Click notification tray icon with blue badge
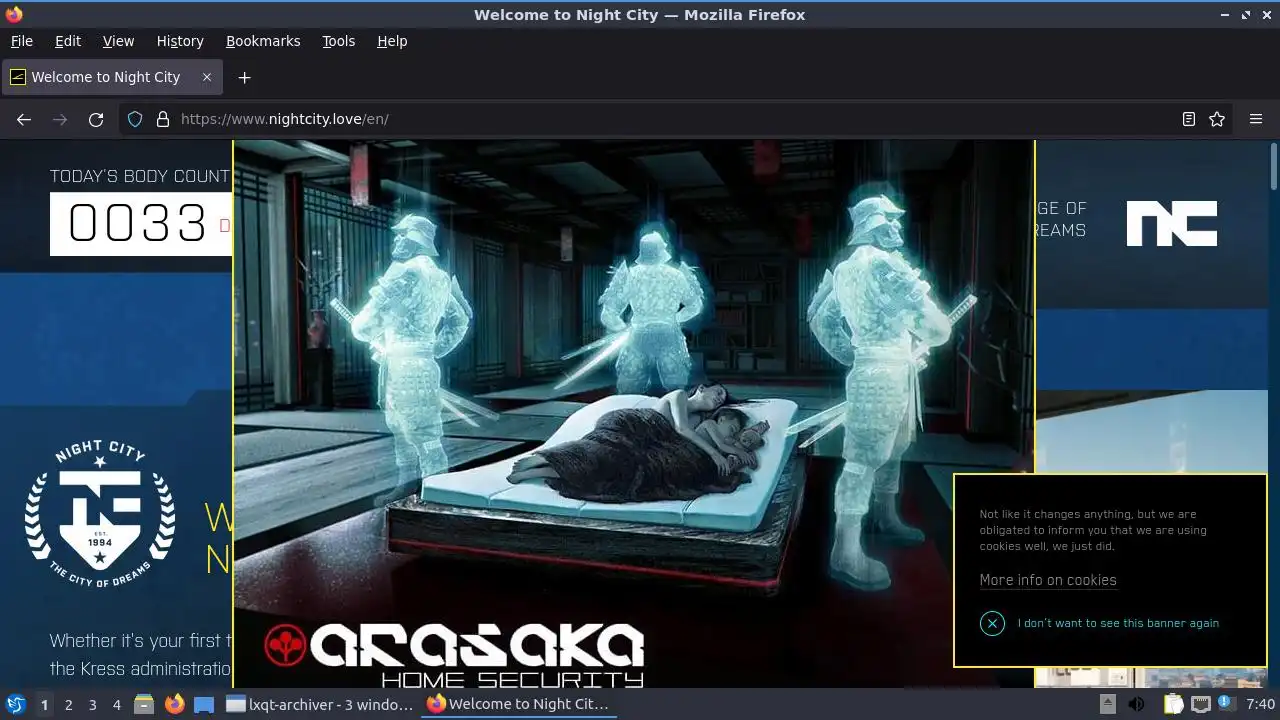 pyautogui.click(x=1225, y=704)
